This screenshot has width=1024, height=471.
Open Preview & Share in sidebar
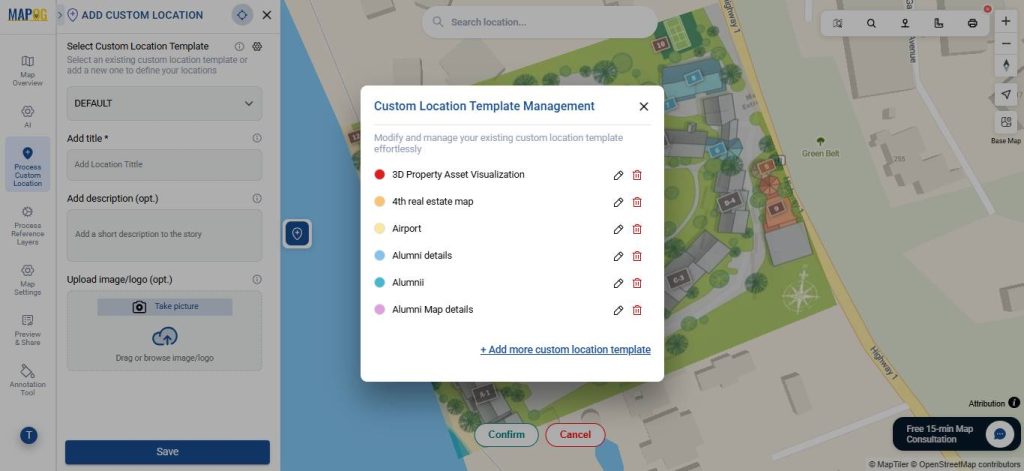point(27,330)
